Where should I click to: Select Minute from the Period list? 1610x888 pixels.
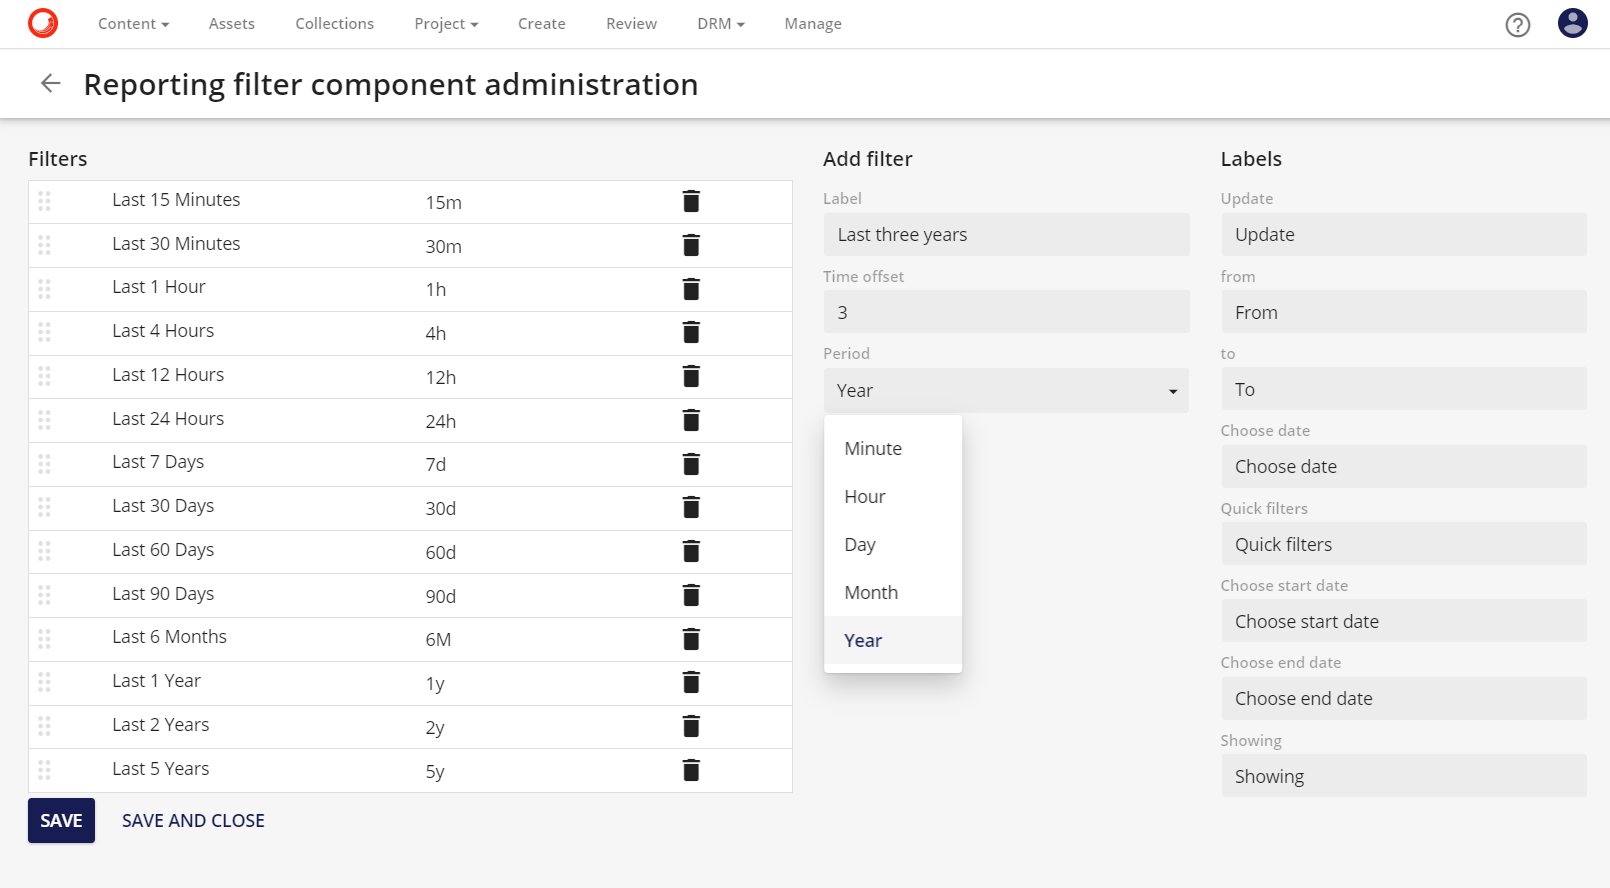click(x=893, y=449)
